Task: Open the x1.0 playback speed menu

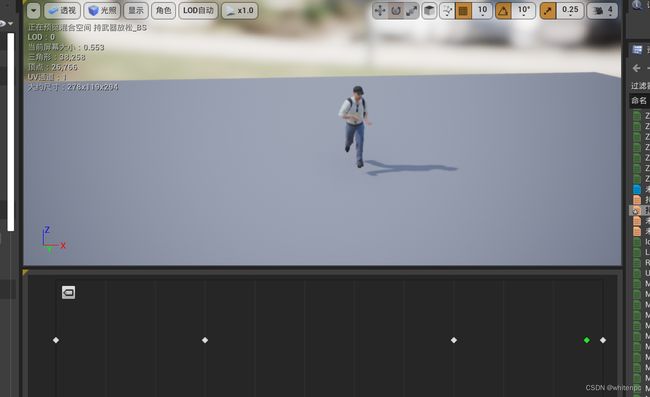Action: [240, 11]
